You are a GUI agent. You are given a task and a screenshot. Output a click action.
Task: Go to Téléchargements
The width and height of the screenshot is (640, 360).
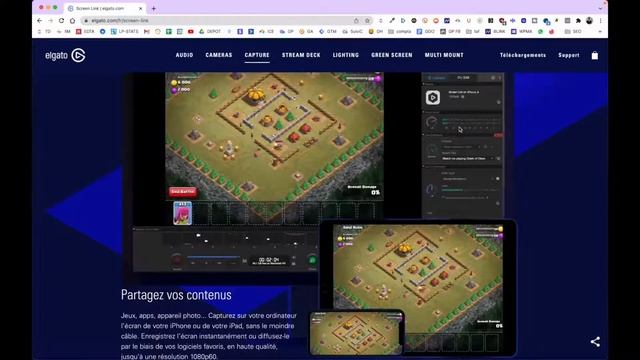tap(523, 55)
